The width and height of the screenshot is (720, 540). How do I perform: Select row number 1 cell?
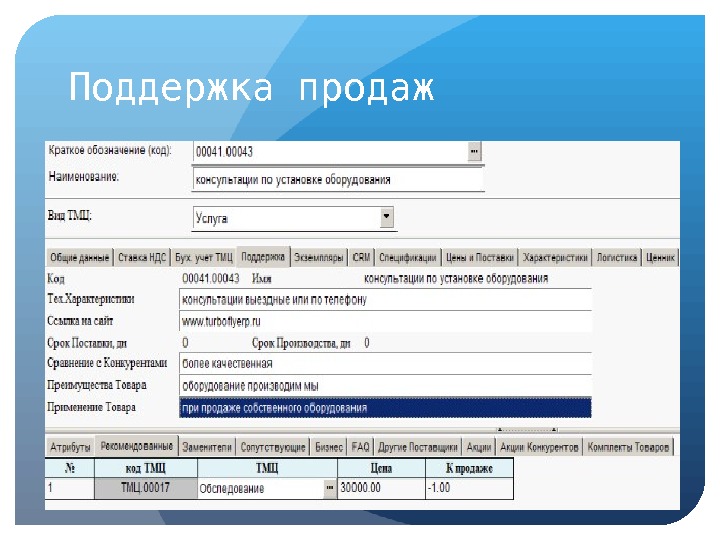pyautogui.click(x=70, y=488)
